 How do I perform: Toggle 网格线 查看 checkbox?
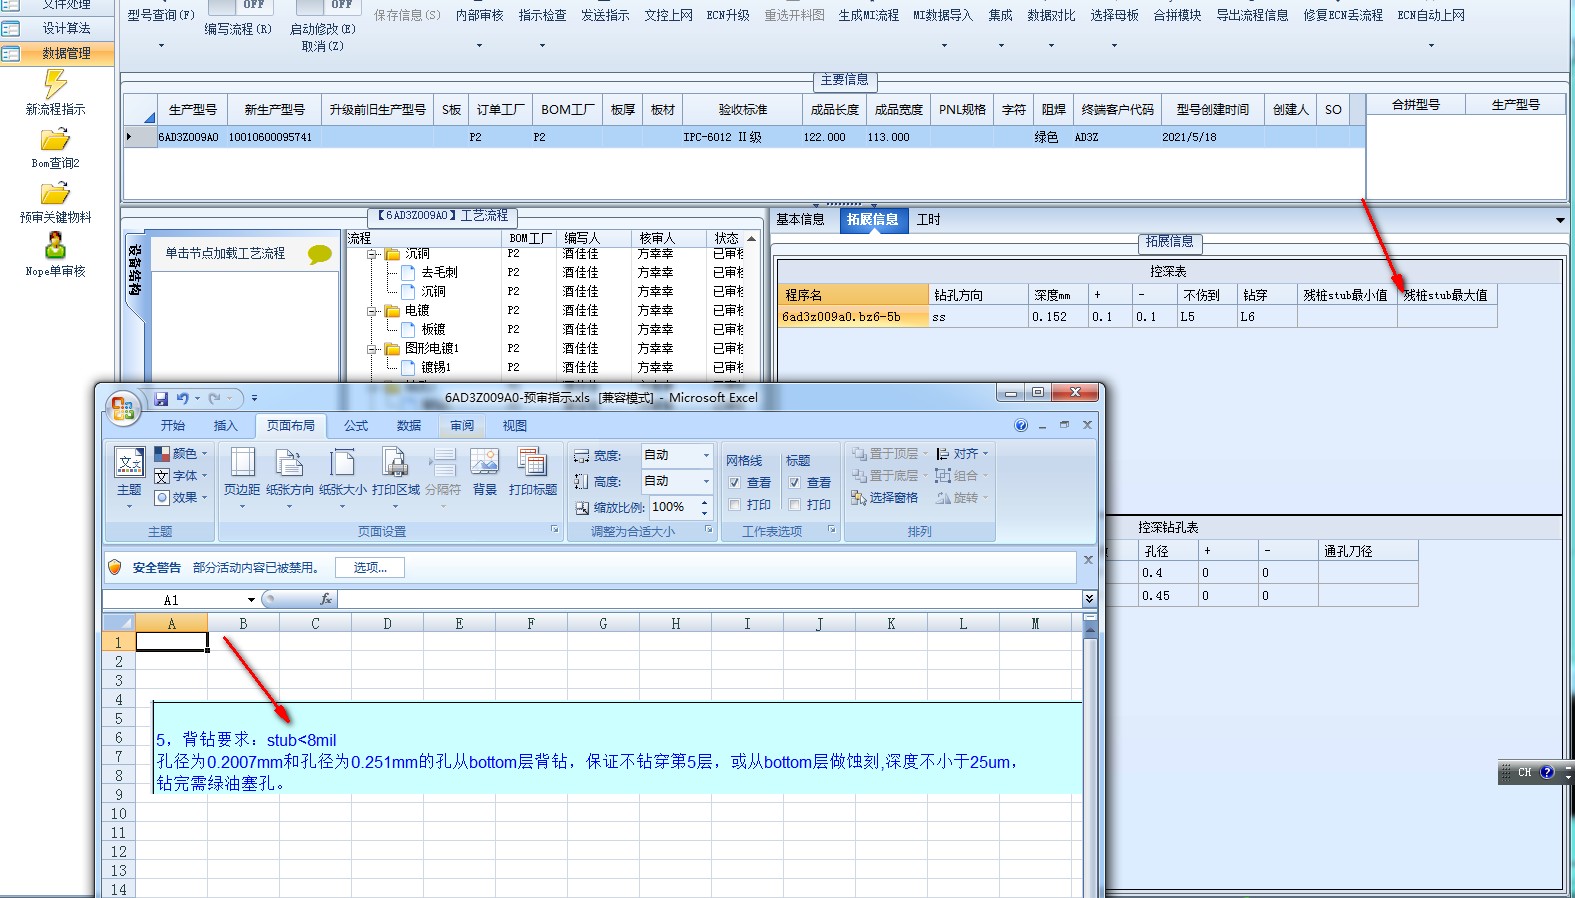[x=735, y=483]
